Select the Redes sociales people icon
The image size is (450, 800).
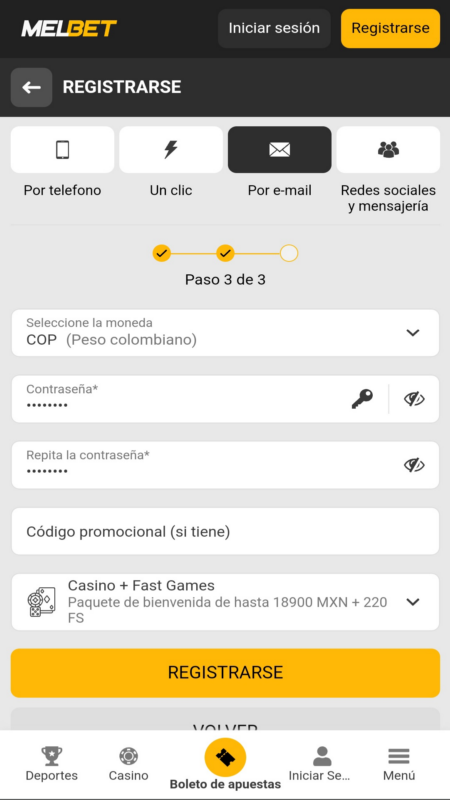pyautogui.click(x=388, y=149)
